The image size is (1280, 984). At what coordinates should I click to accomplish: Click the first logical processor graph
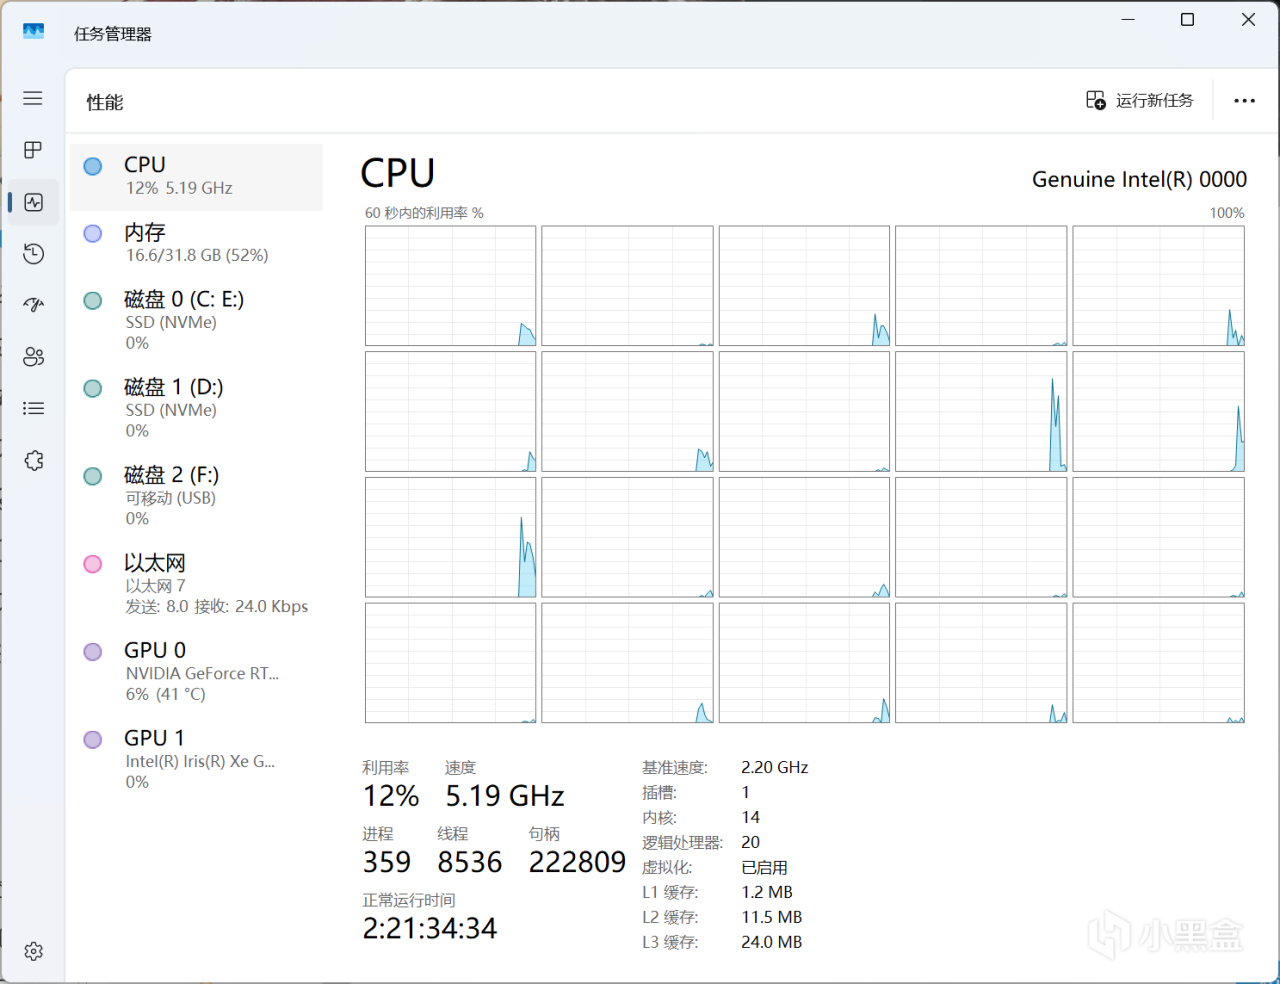[x=450, y=286]
